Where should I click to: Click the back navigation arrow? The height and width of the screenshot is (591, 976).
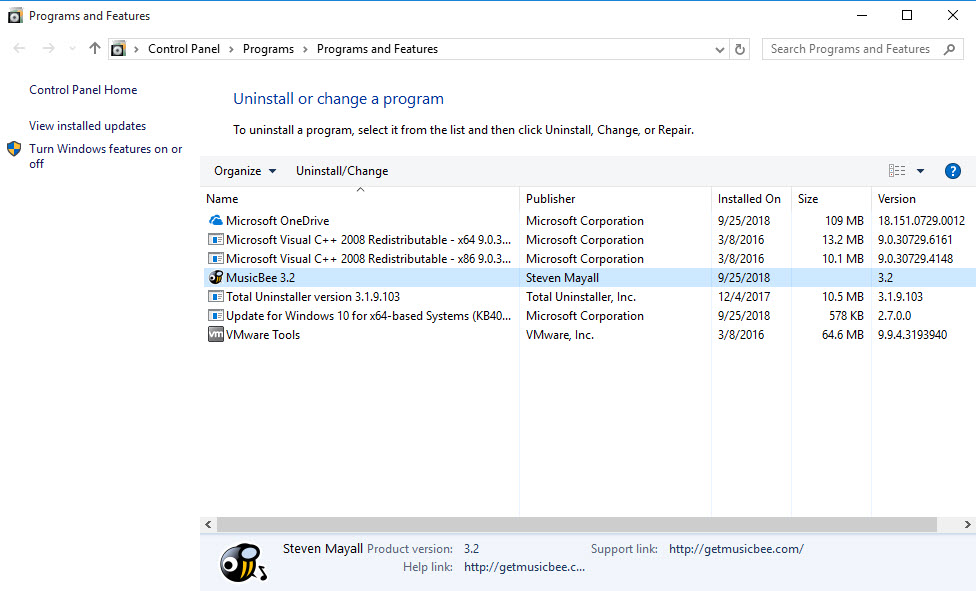coord(19,49)
